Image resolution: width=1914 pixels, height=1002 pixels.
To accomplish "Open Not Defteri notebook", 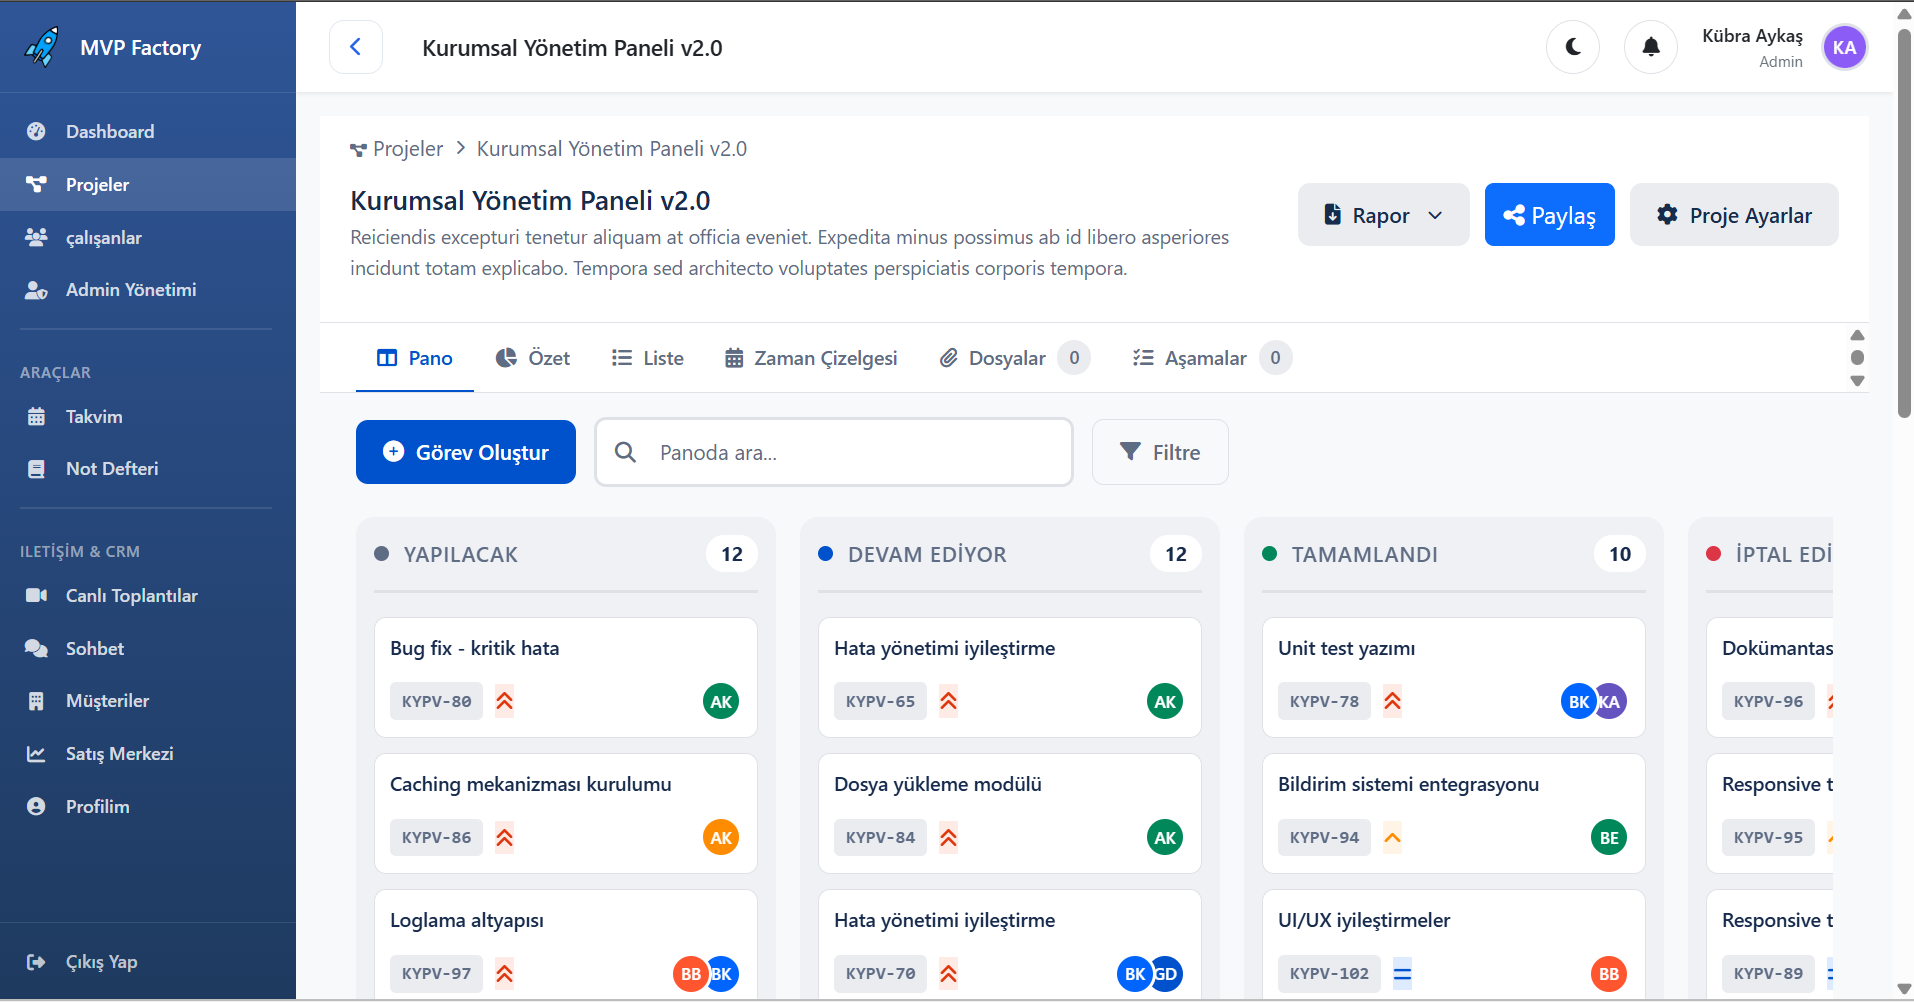I will point(111,468).
